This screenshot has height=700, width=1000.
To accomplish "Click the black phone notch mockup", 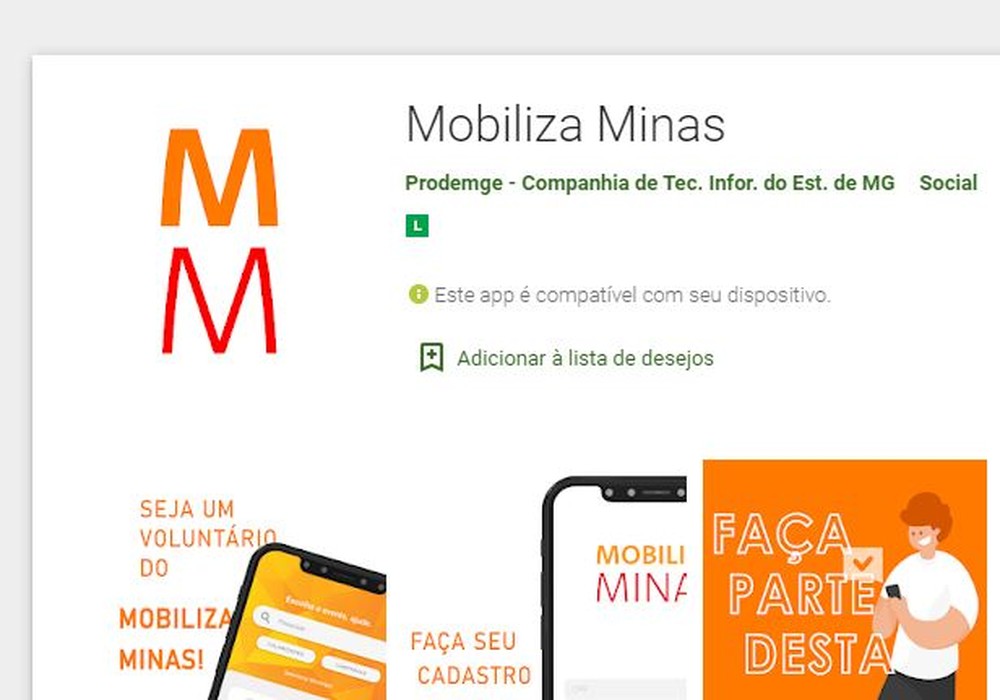I will click(614, 588).
